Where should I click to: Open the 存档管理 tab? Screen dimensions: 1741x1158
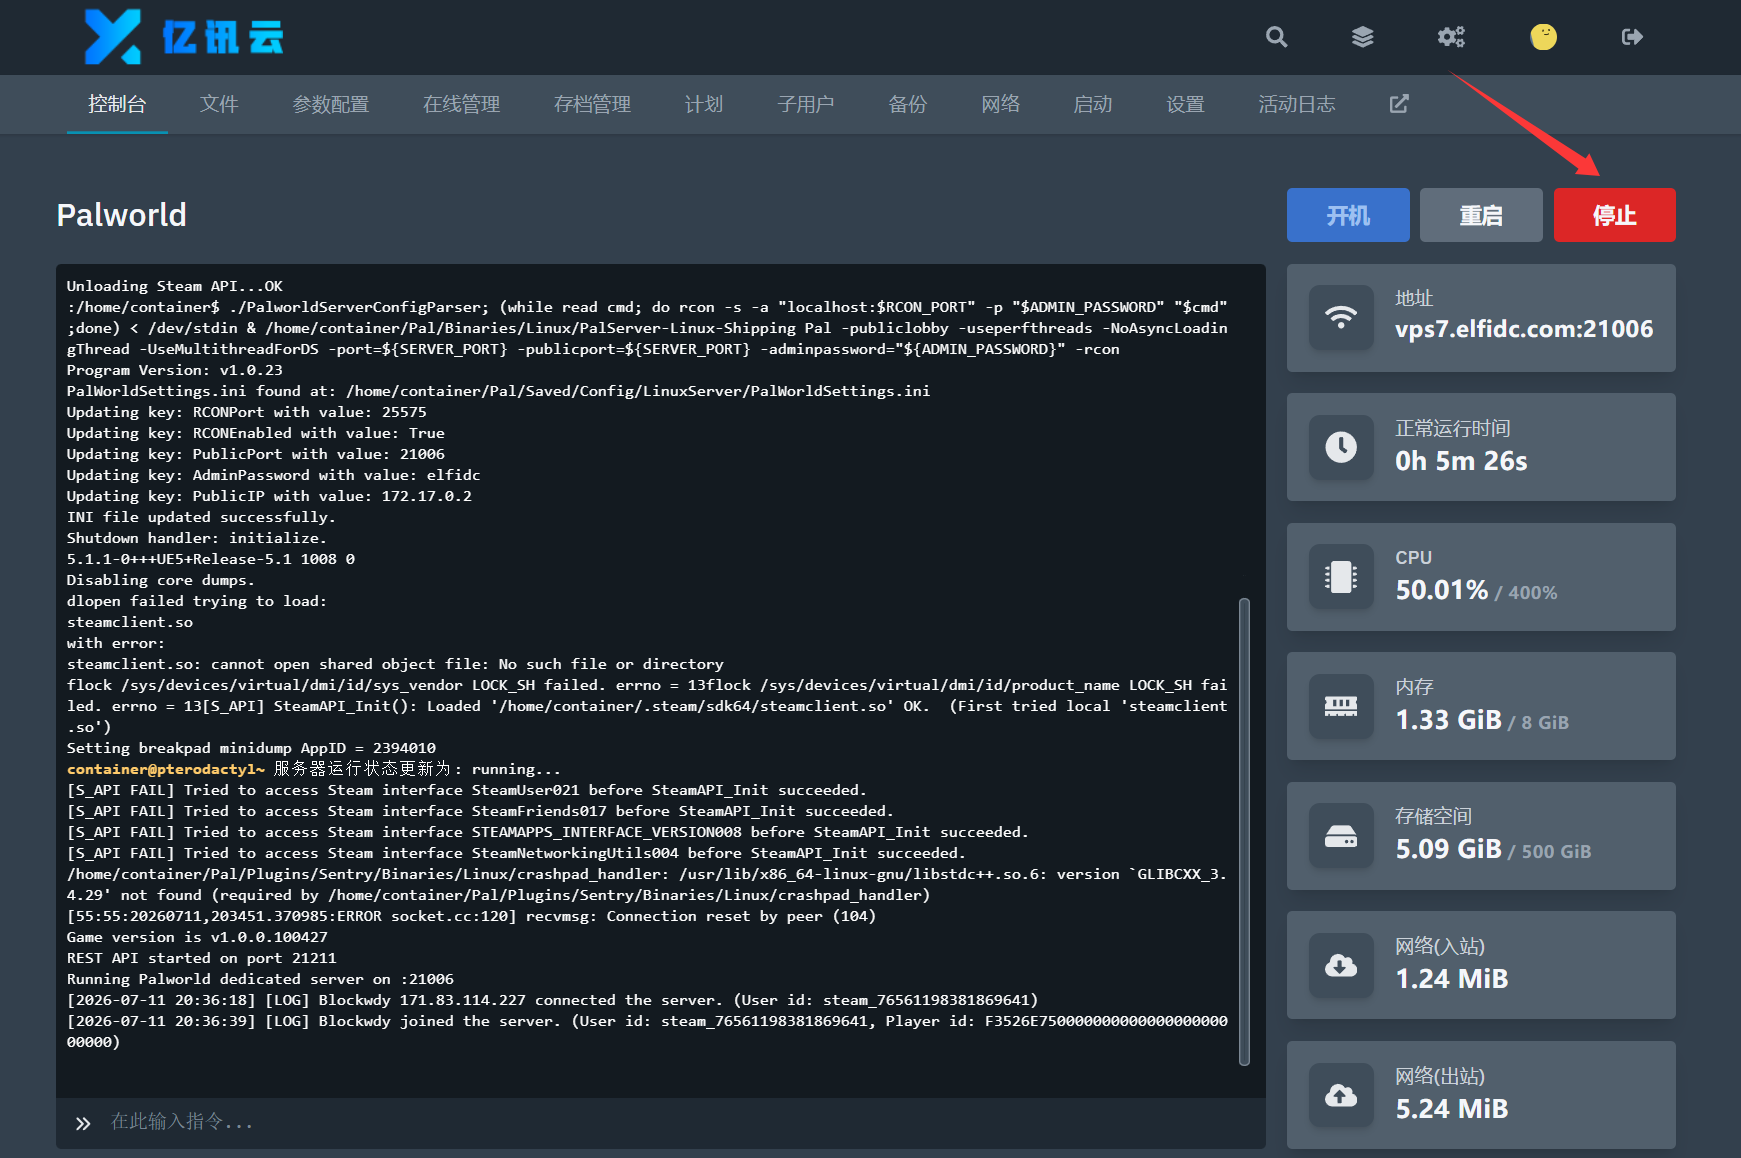click(x=592, y=104)
